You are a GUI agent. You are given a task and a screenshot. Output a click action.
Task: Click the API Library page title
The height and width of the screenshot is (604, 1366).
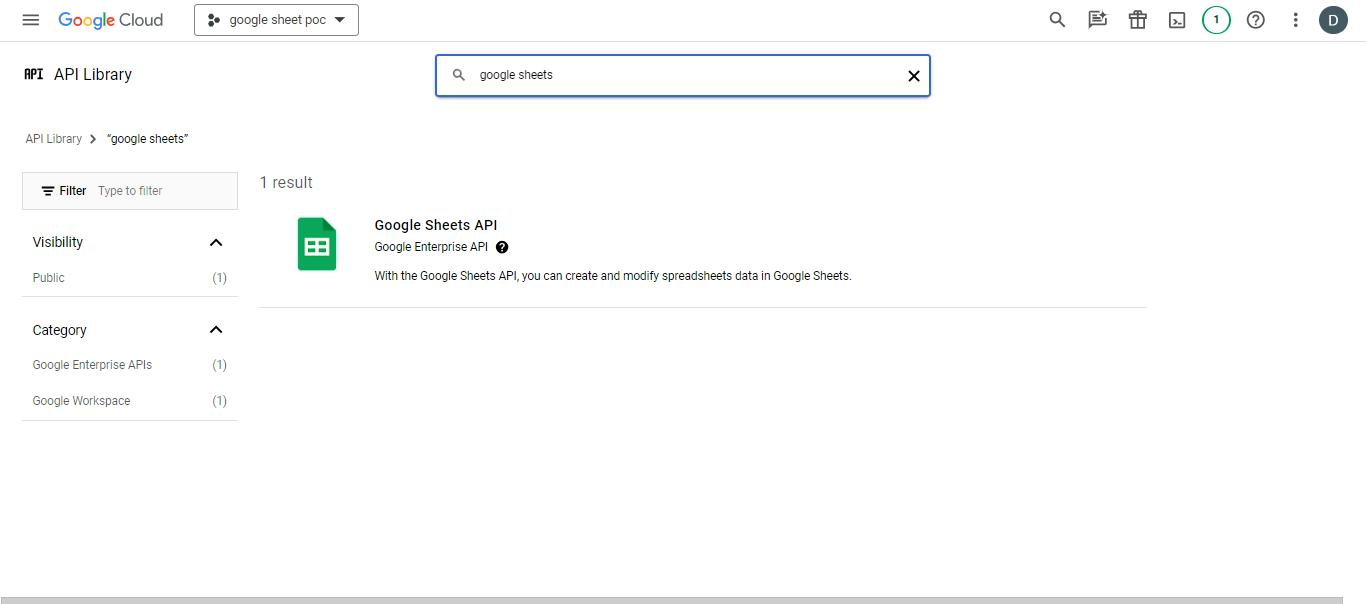[93, 75]
